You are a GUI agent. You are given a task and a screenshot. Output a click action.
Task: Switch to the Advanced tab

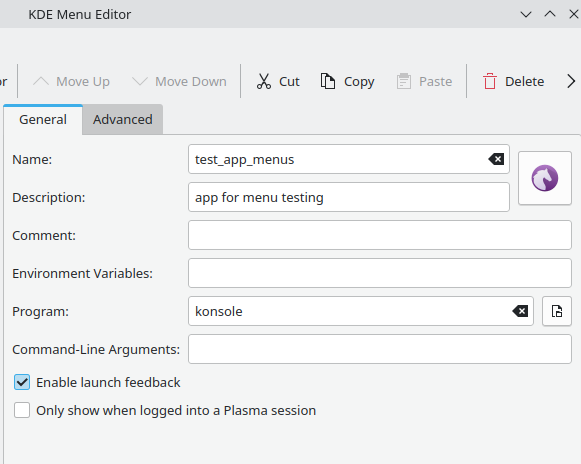pos(123,119)
